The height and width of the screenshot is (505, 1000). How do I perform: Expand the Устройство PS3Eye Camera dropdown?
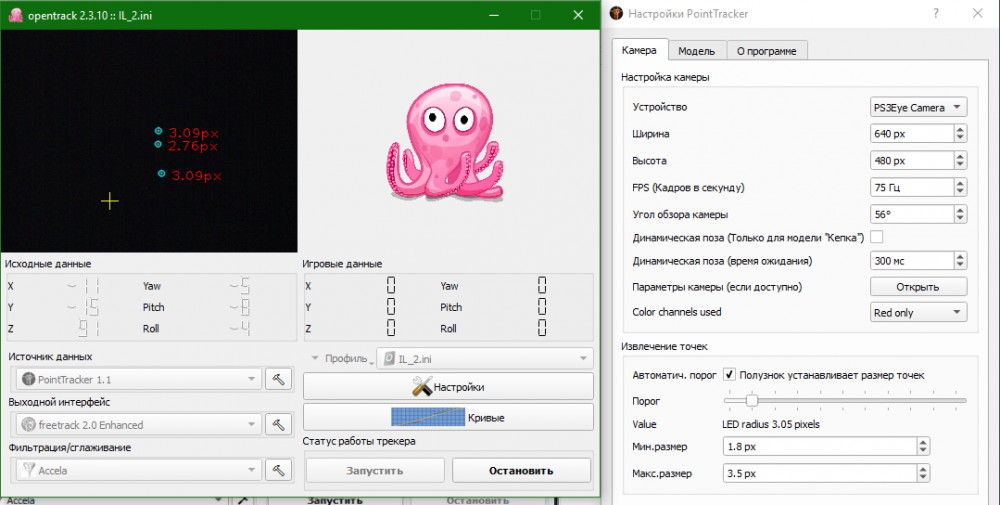(918, 107)
